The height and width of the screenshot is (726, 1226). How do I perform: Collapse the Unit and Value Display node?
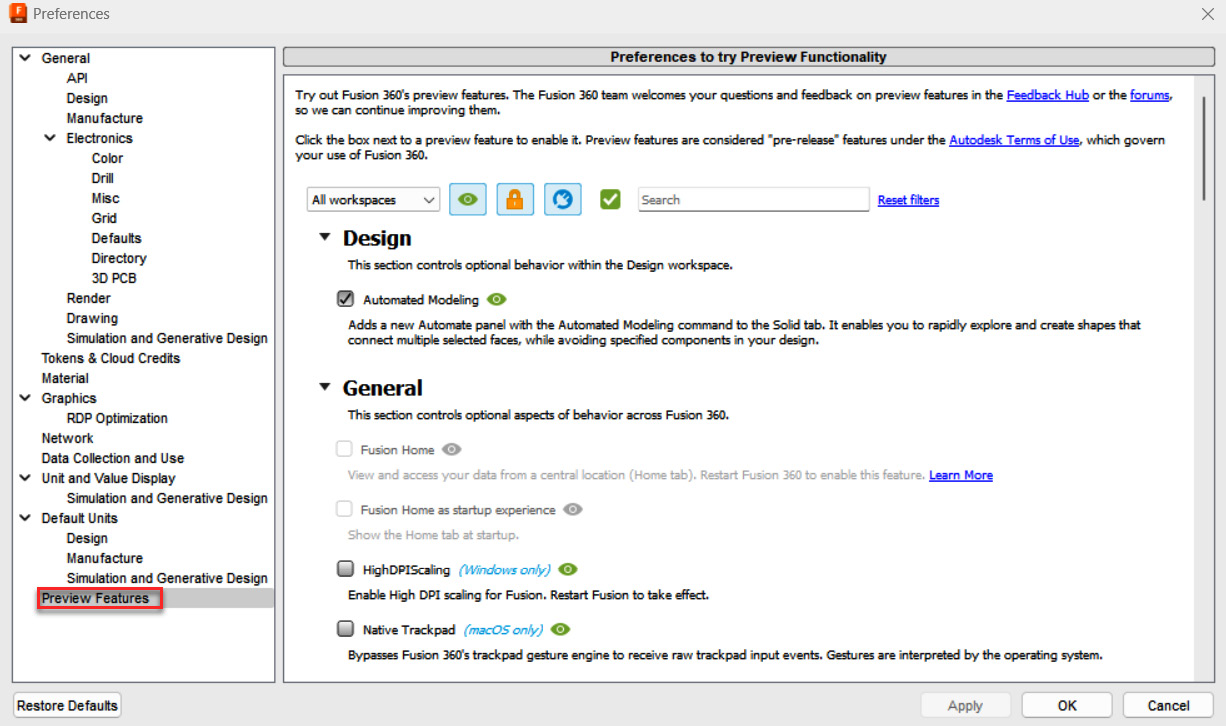pos(25,478)
